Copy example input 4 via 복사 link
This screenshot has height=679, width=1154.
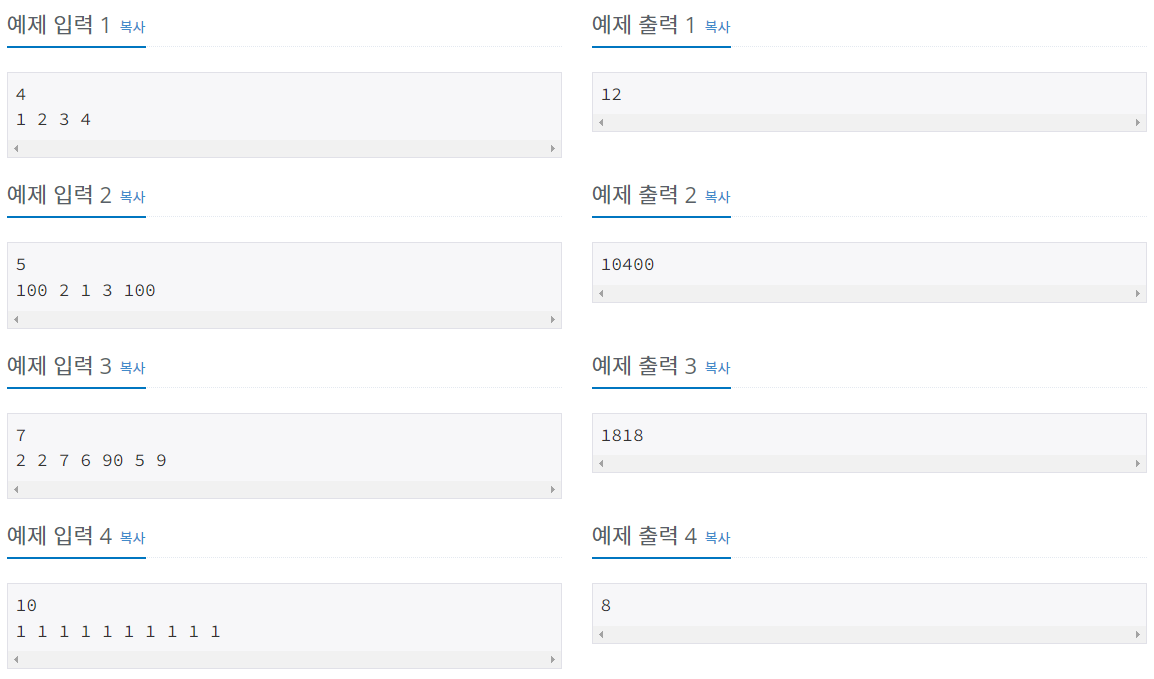[132, 537]
